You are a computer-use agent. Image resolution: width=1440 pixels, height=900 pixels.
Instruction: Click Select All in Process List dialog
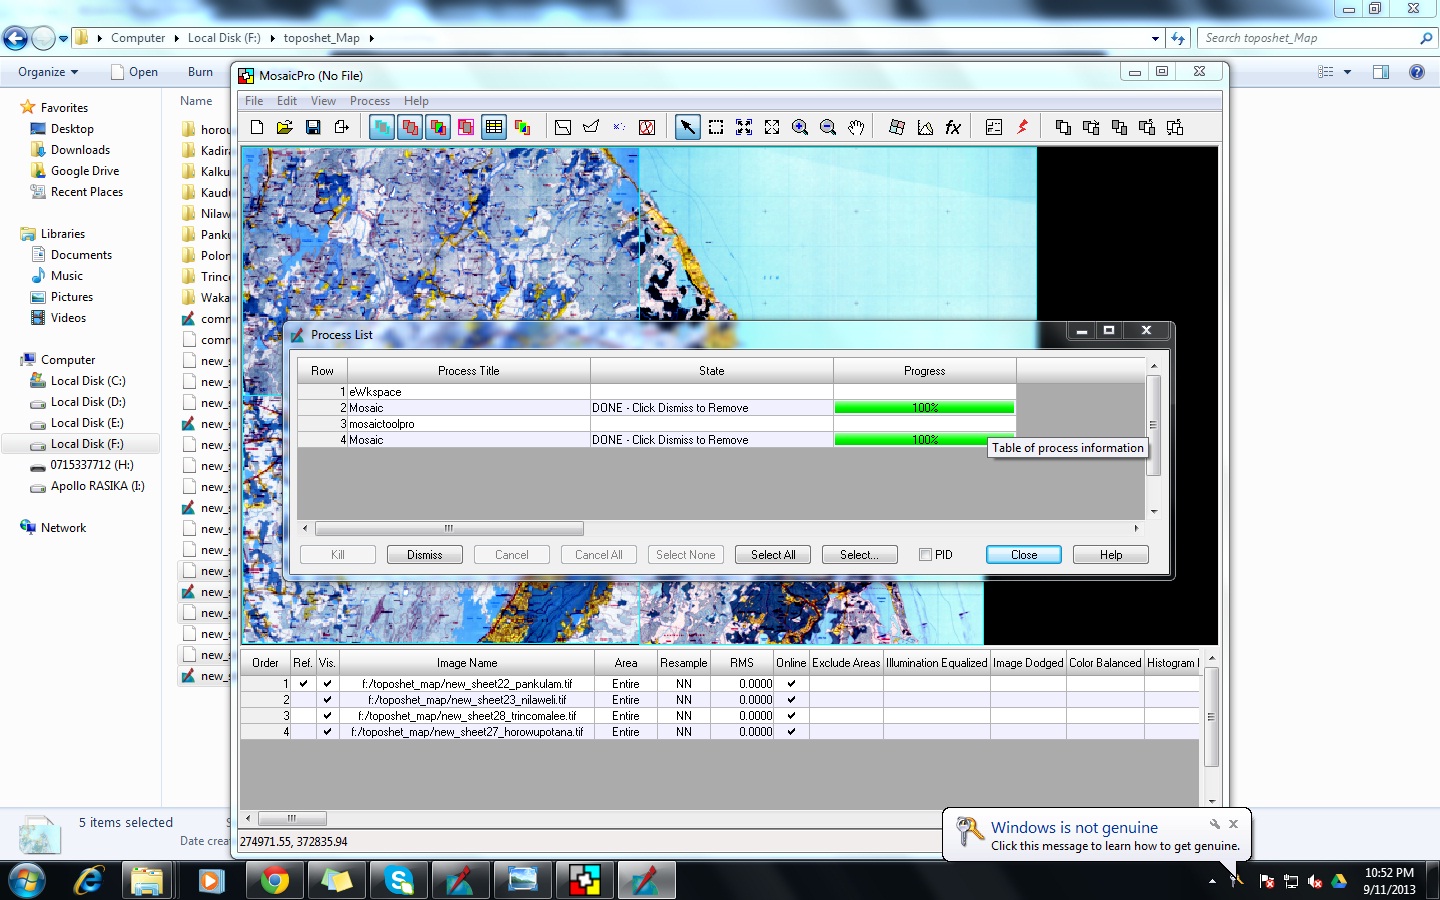[772, 554]
